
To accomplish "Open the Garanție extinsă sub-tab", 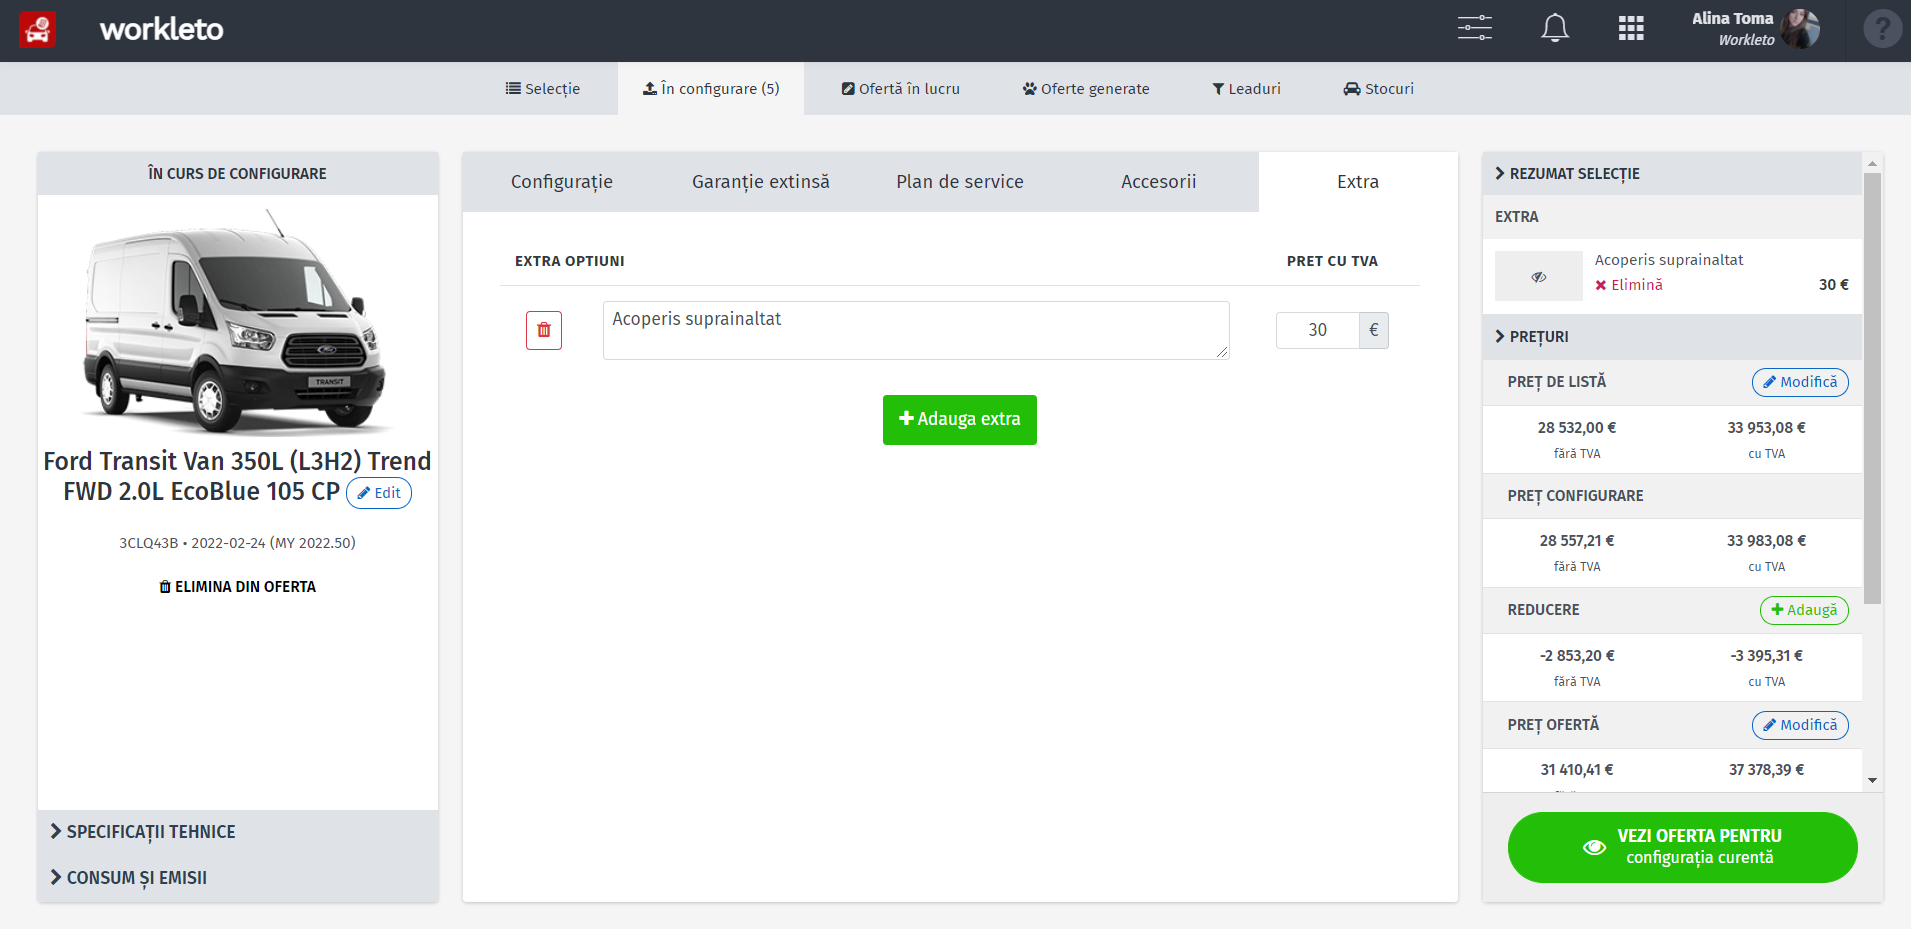I will [x=761, y=182].
